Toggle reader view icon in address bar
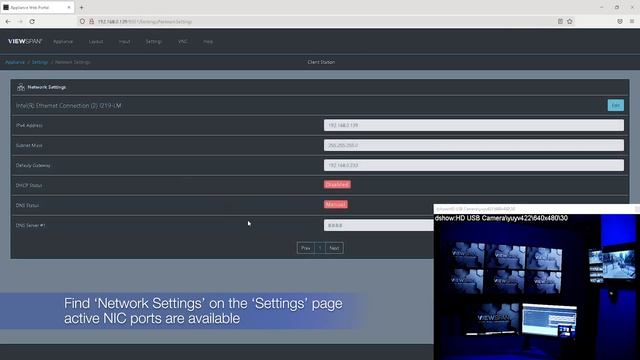This screenshot has width=640, height=360. pos(560,21)
